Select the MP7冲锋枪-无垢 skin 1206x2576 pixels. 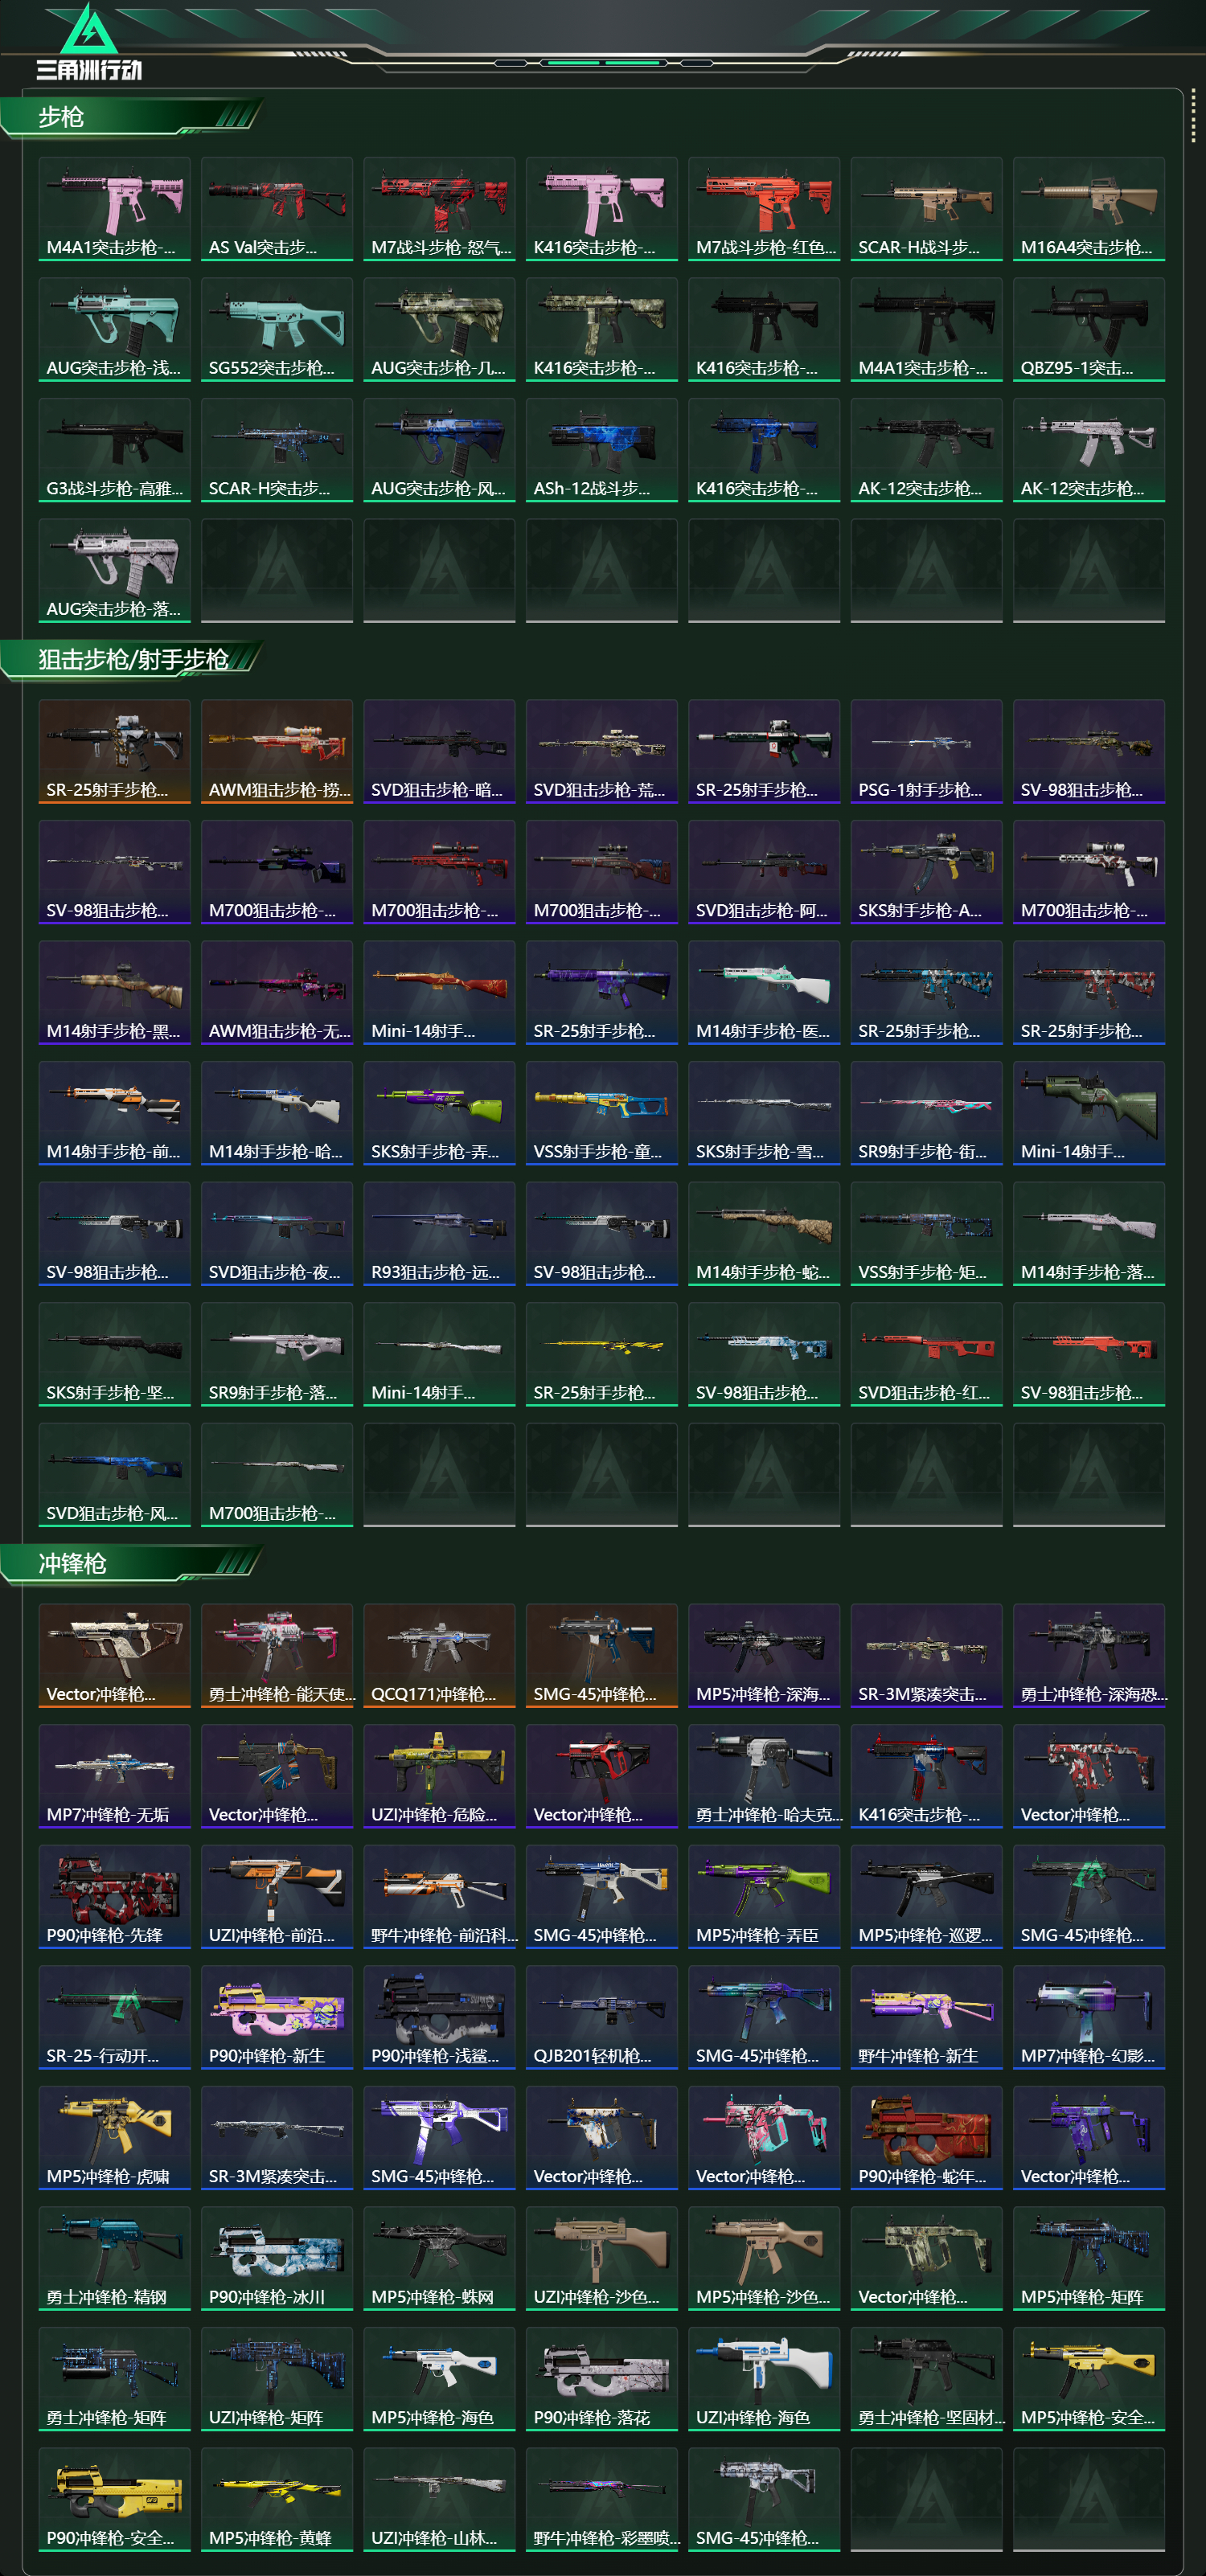[x=114, y=1776]
